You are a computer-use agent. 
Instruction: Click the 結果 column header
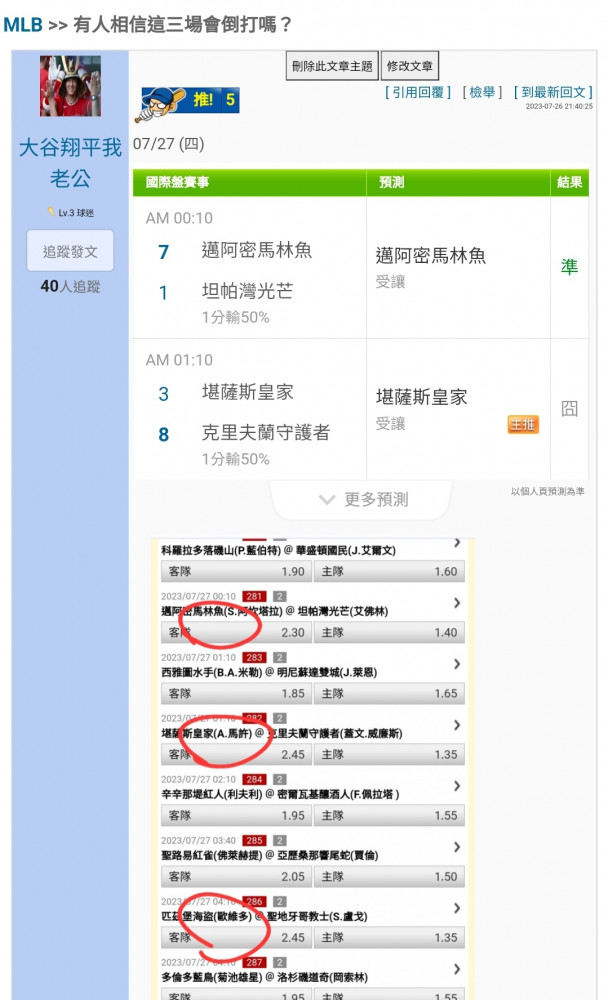click(569, 182)
